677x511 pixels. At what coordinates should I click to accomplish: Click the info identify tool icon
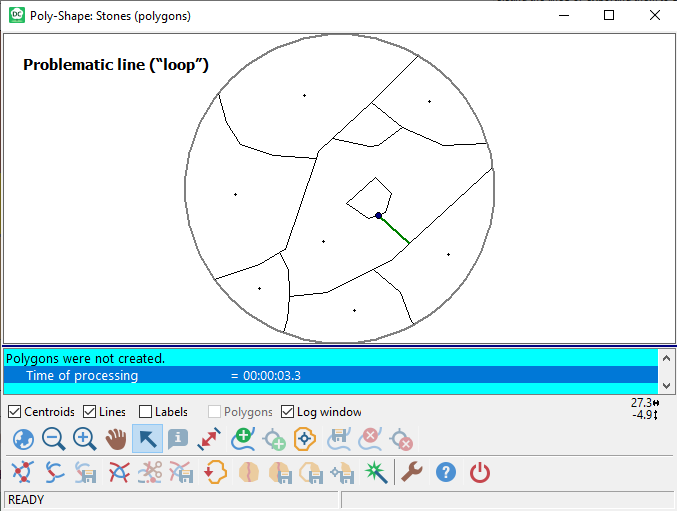pyautogui.click(x=178, y=439)
